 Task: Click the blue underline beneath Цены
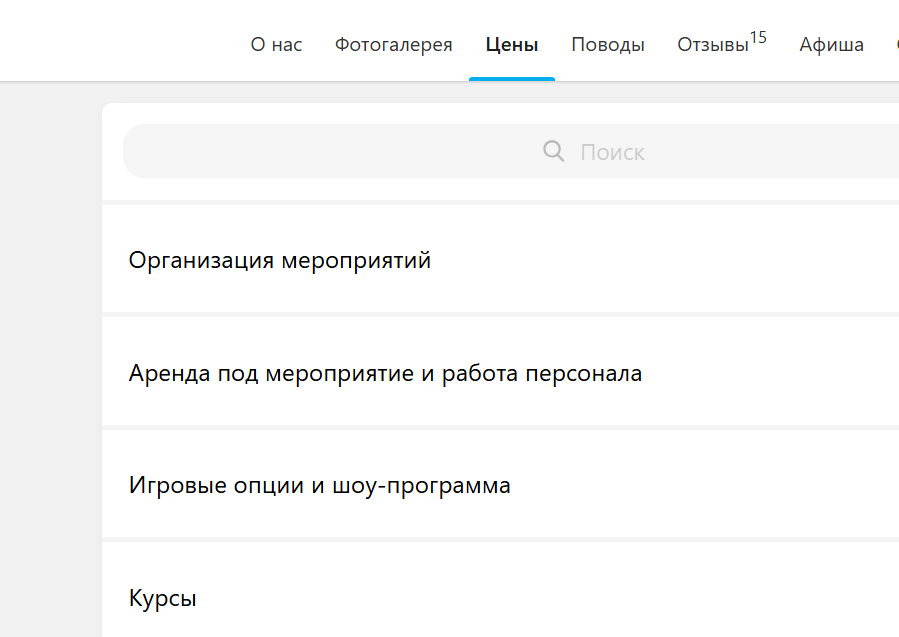[x=512, y=78]
